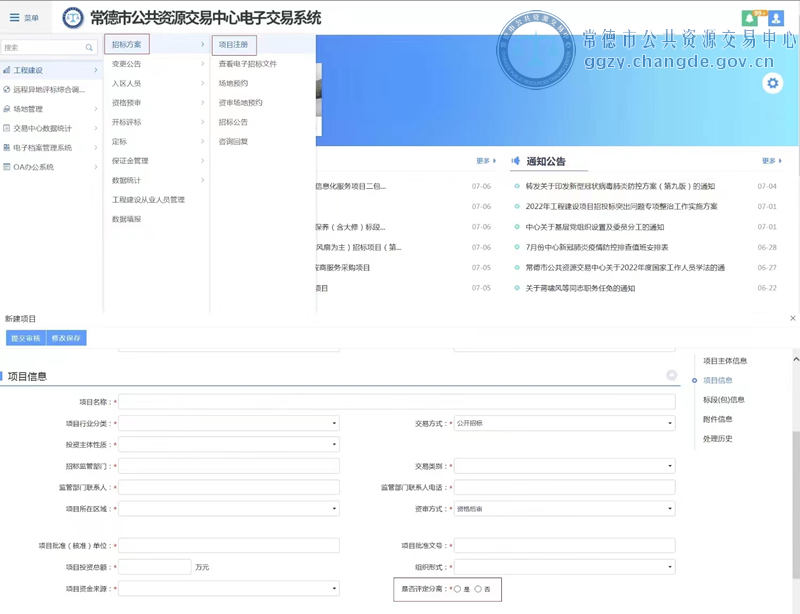Open 资审方式 dropdown

click(x=565, y=509)
